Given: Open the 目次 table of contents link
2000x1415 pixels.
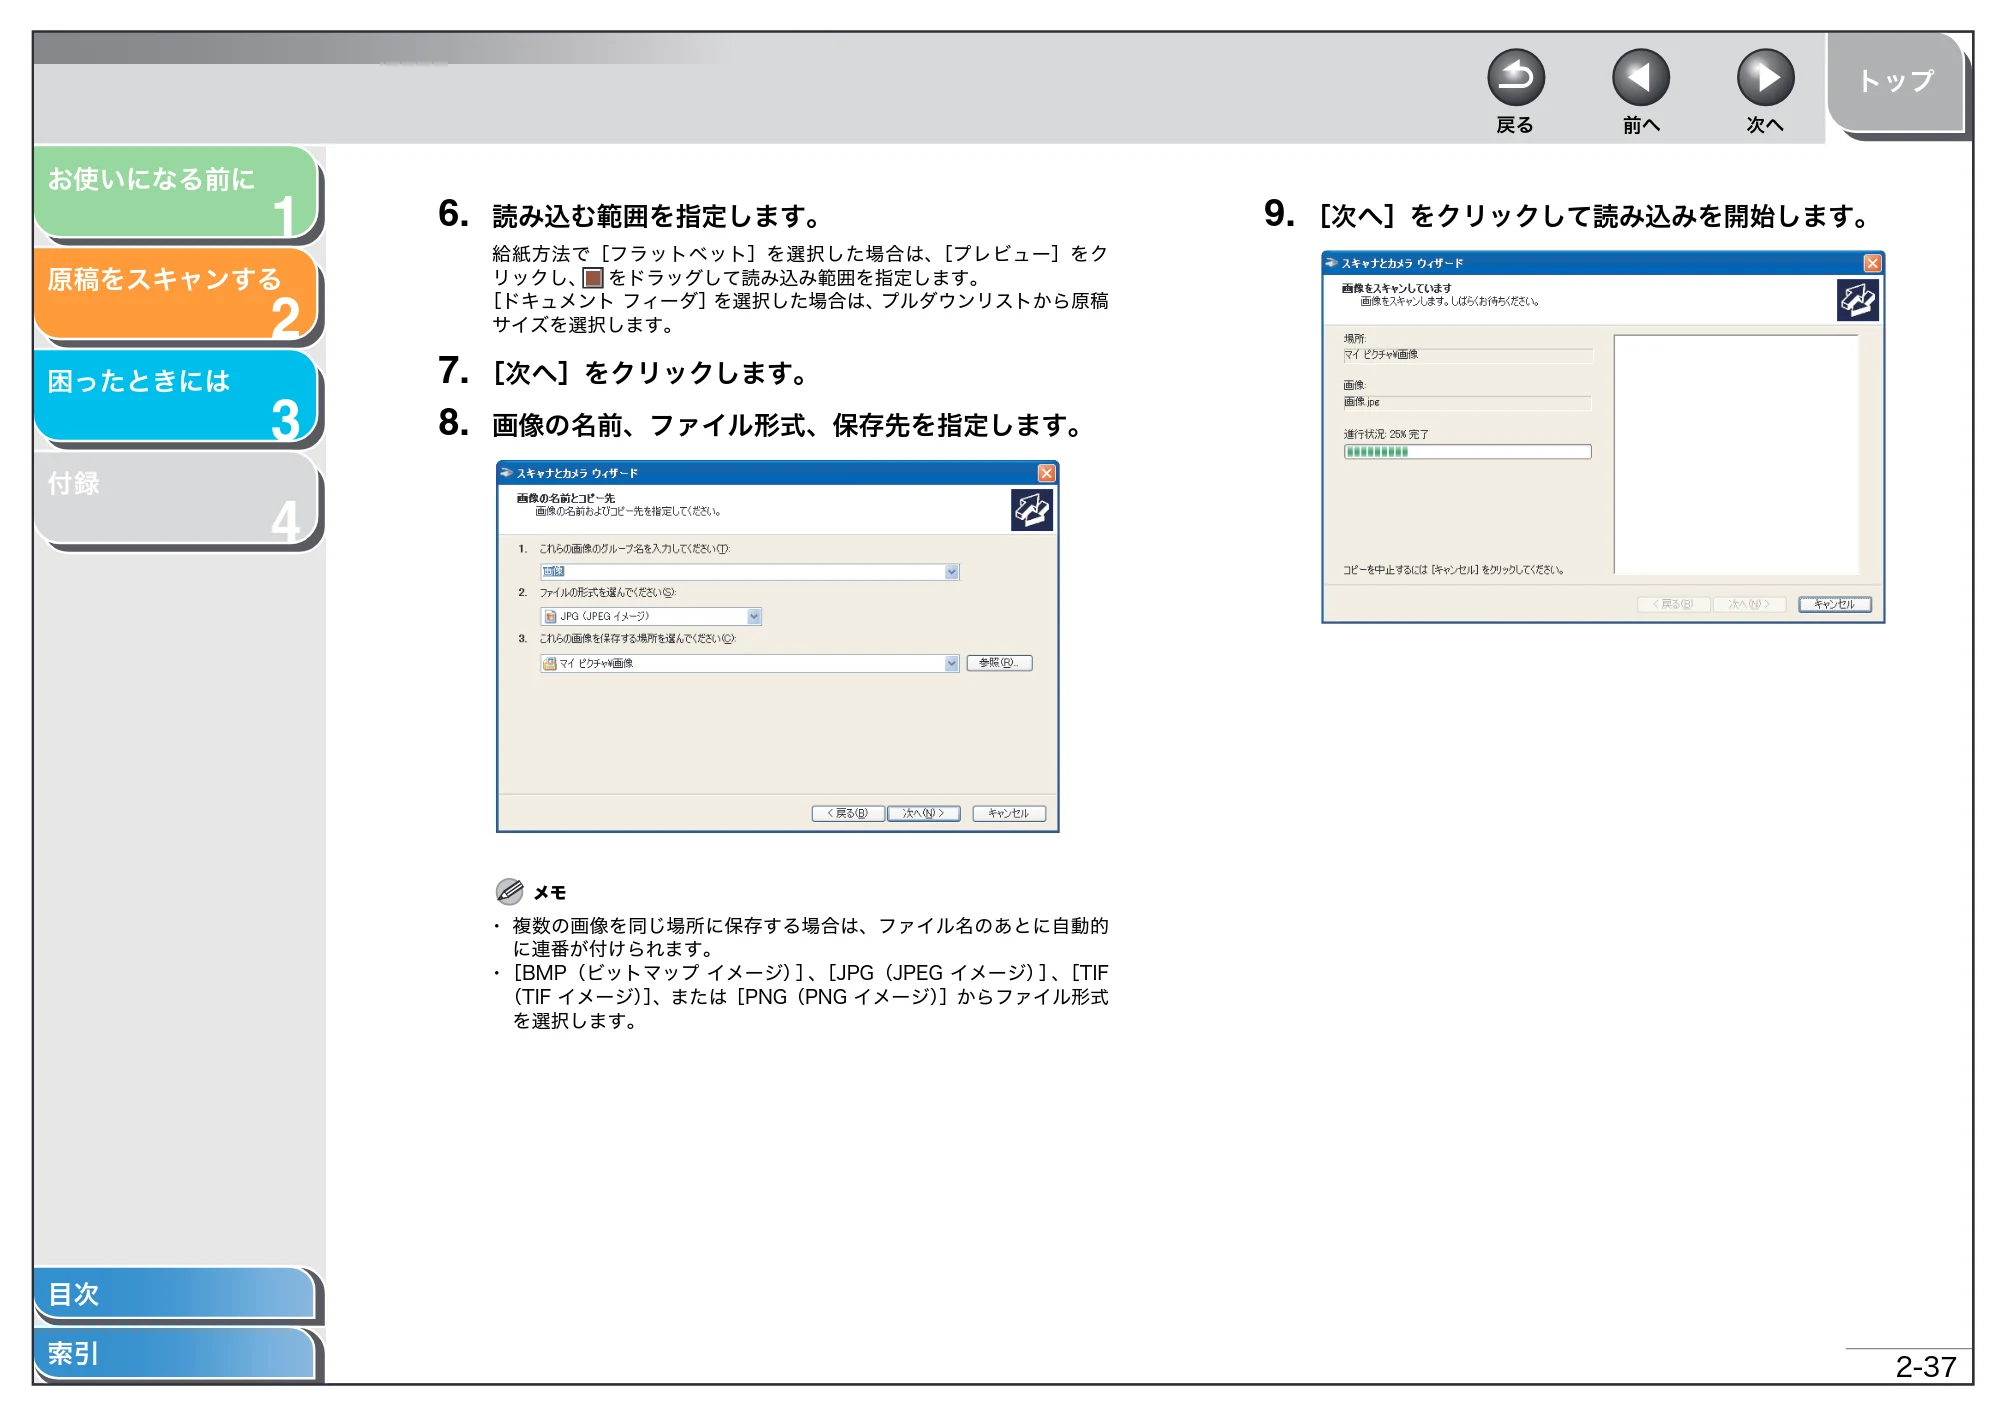Looking at the screenshot, I should pos(175,1293).
